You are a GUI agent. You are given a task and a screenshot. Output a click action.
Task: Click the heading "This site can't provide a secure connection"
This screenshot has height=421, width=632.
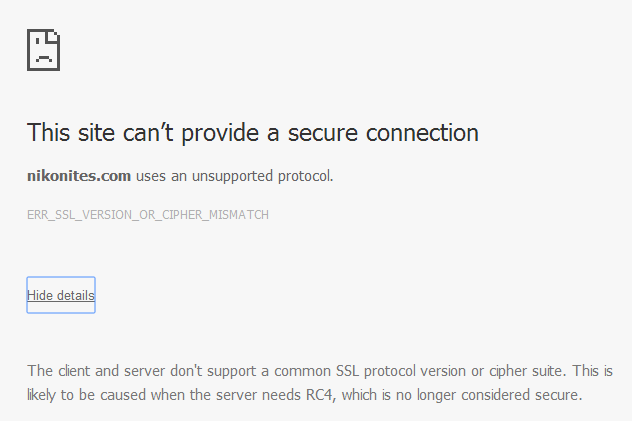tap(253, 132)
